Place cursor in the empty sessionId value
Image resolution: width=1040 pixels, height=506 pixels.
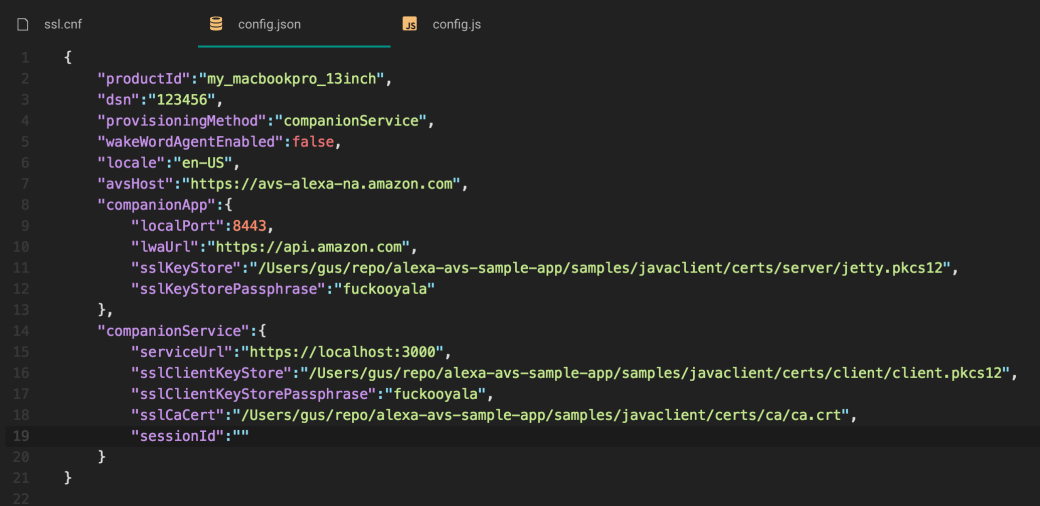click(x=240, y=436)
